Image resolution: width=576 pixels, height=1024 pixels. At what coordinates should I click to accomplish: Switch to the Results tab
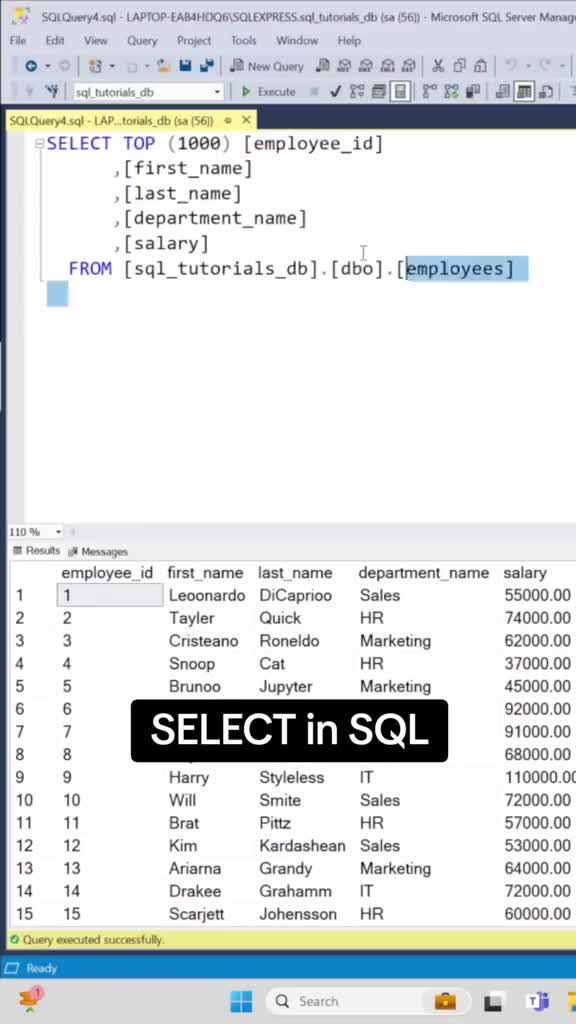(37, 551)
